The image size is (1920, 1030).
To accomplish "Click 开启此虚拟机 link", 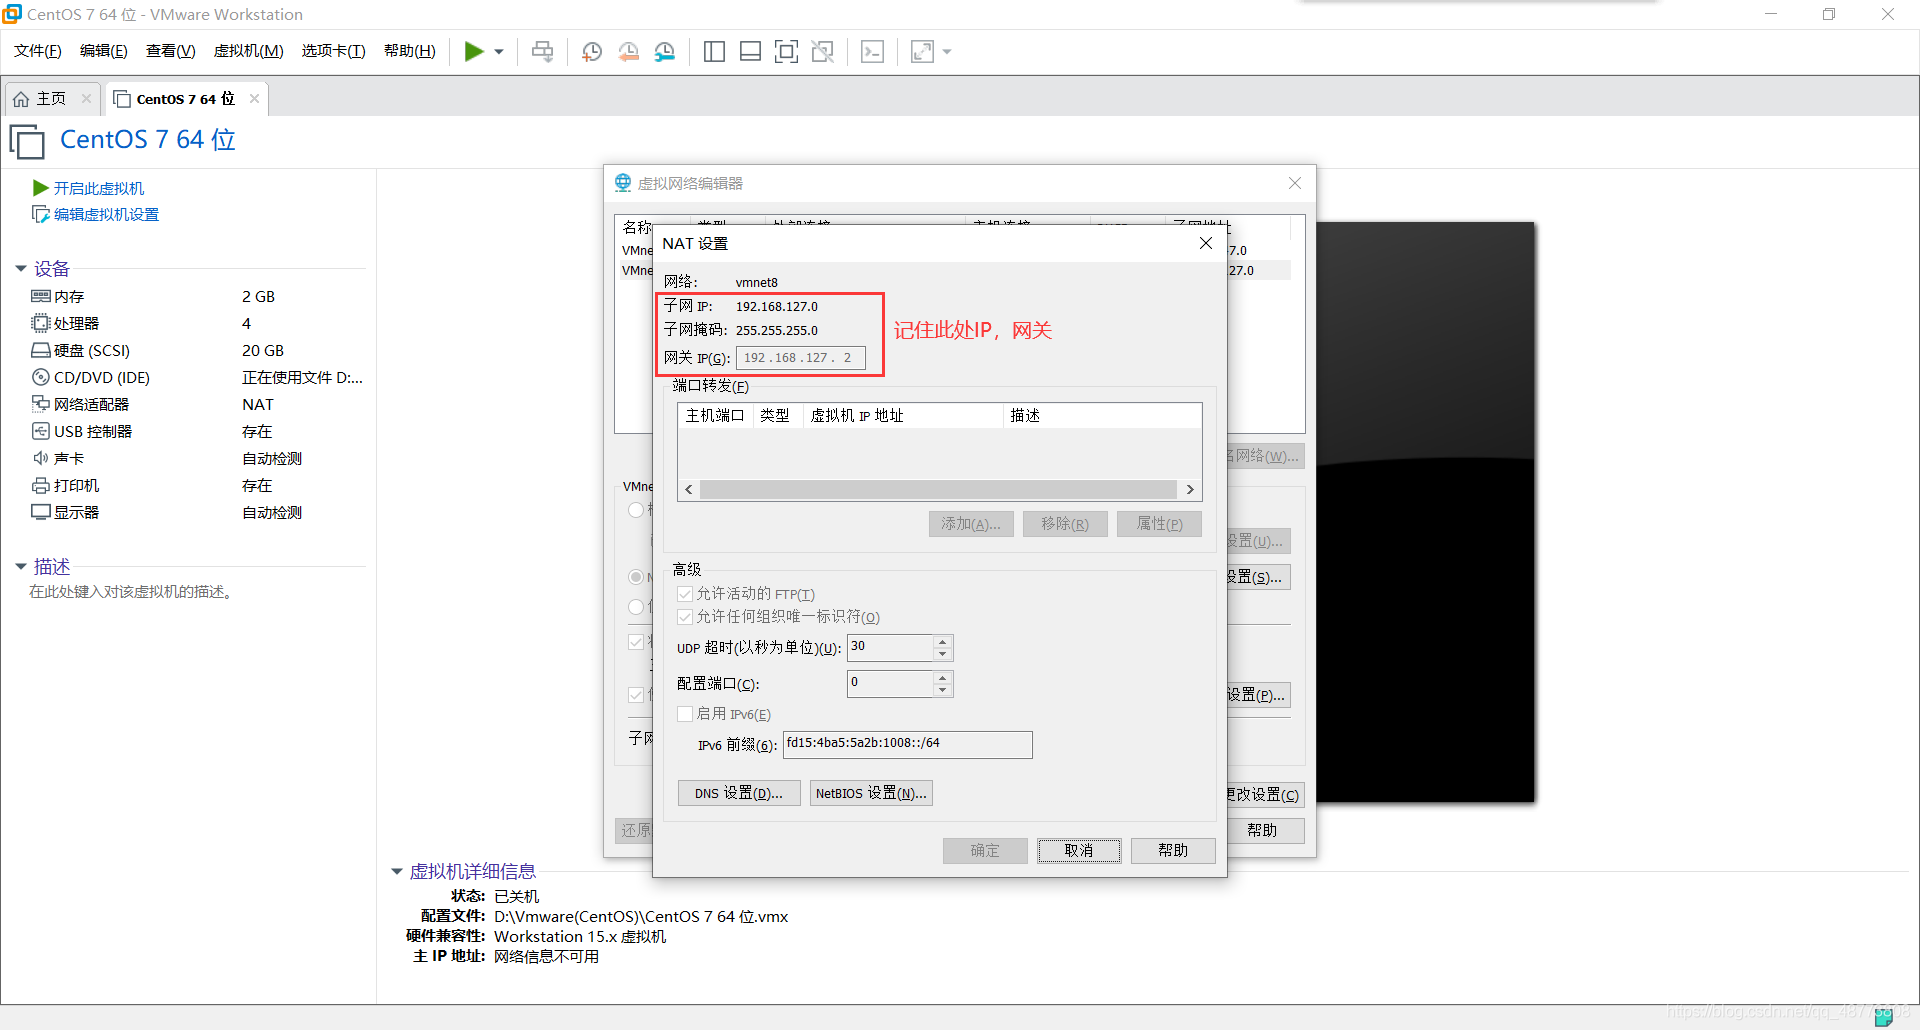I will (98, 188).
